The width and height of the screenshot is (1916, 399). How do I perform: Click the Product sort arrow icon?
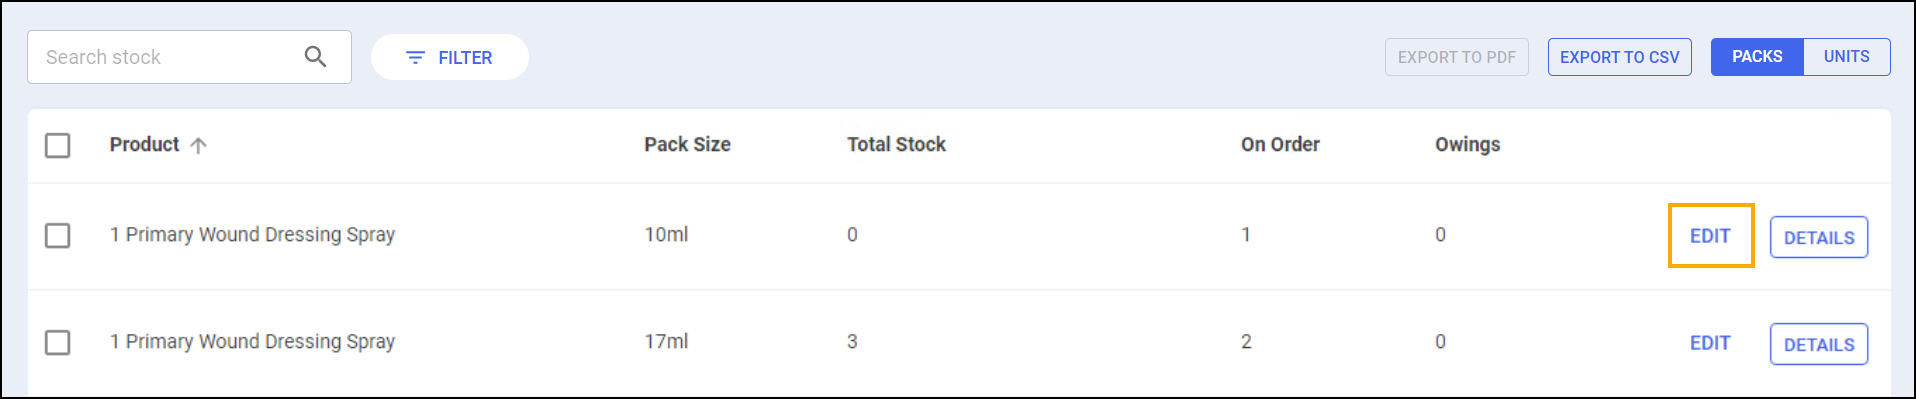coord(198,146)
